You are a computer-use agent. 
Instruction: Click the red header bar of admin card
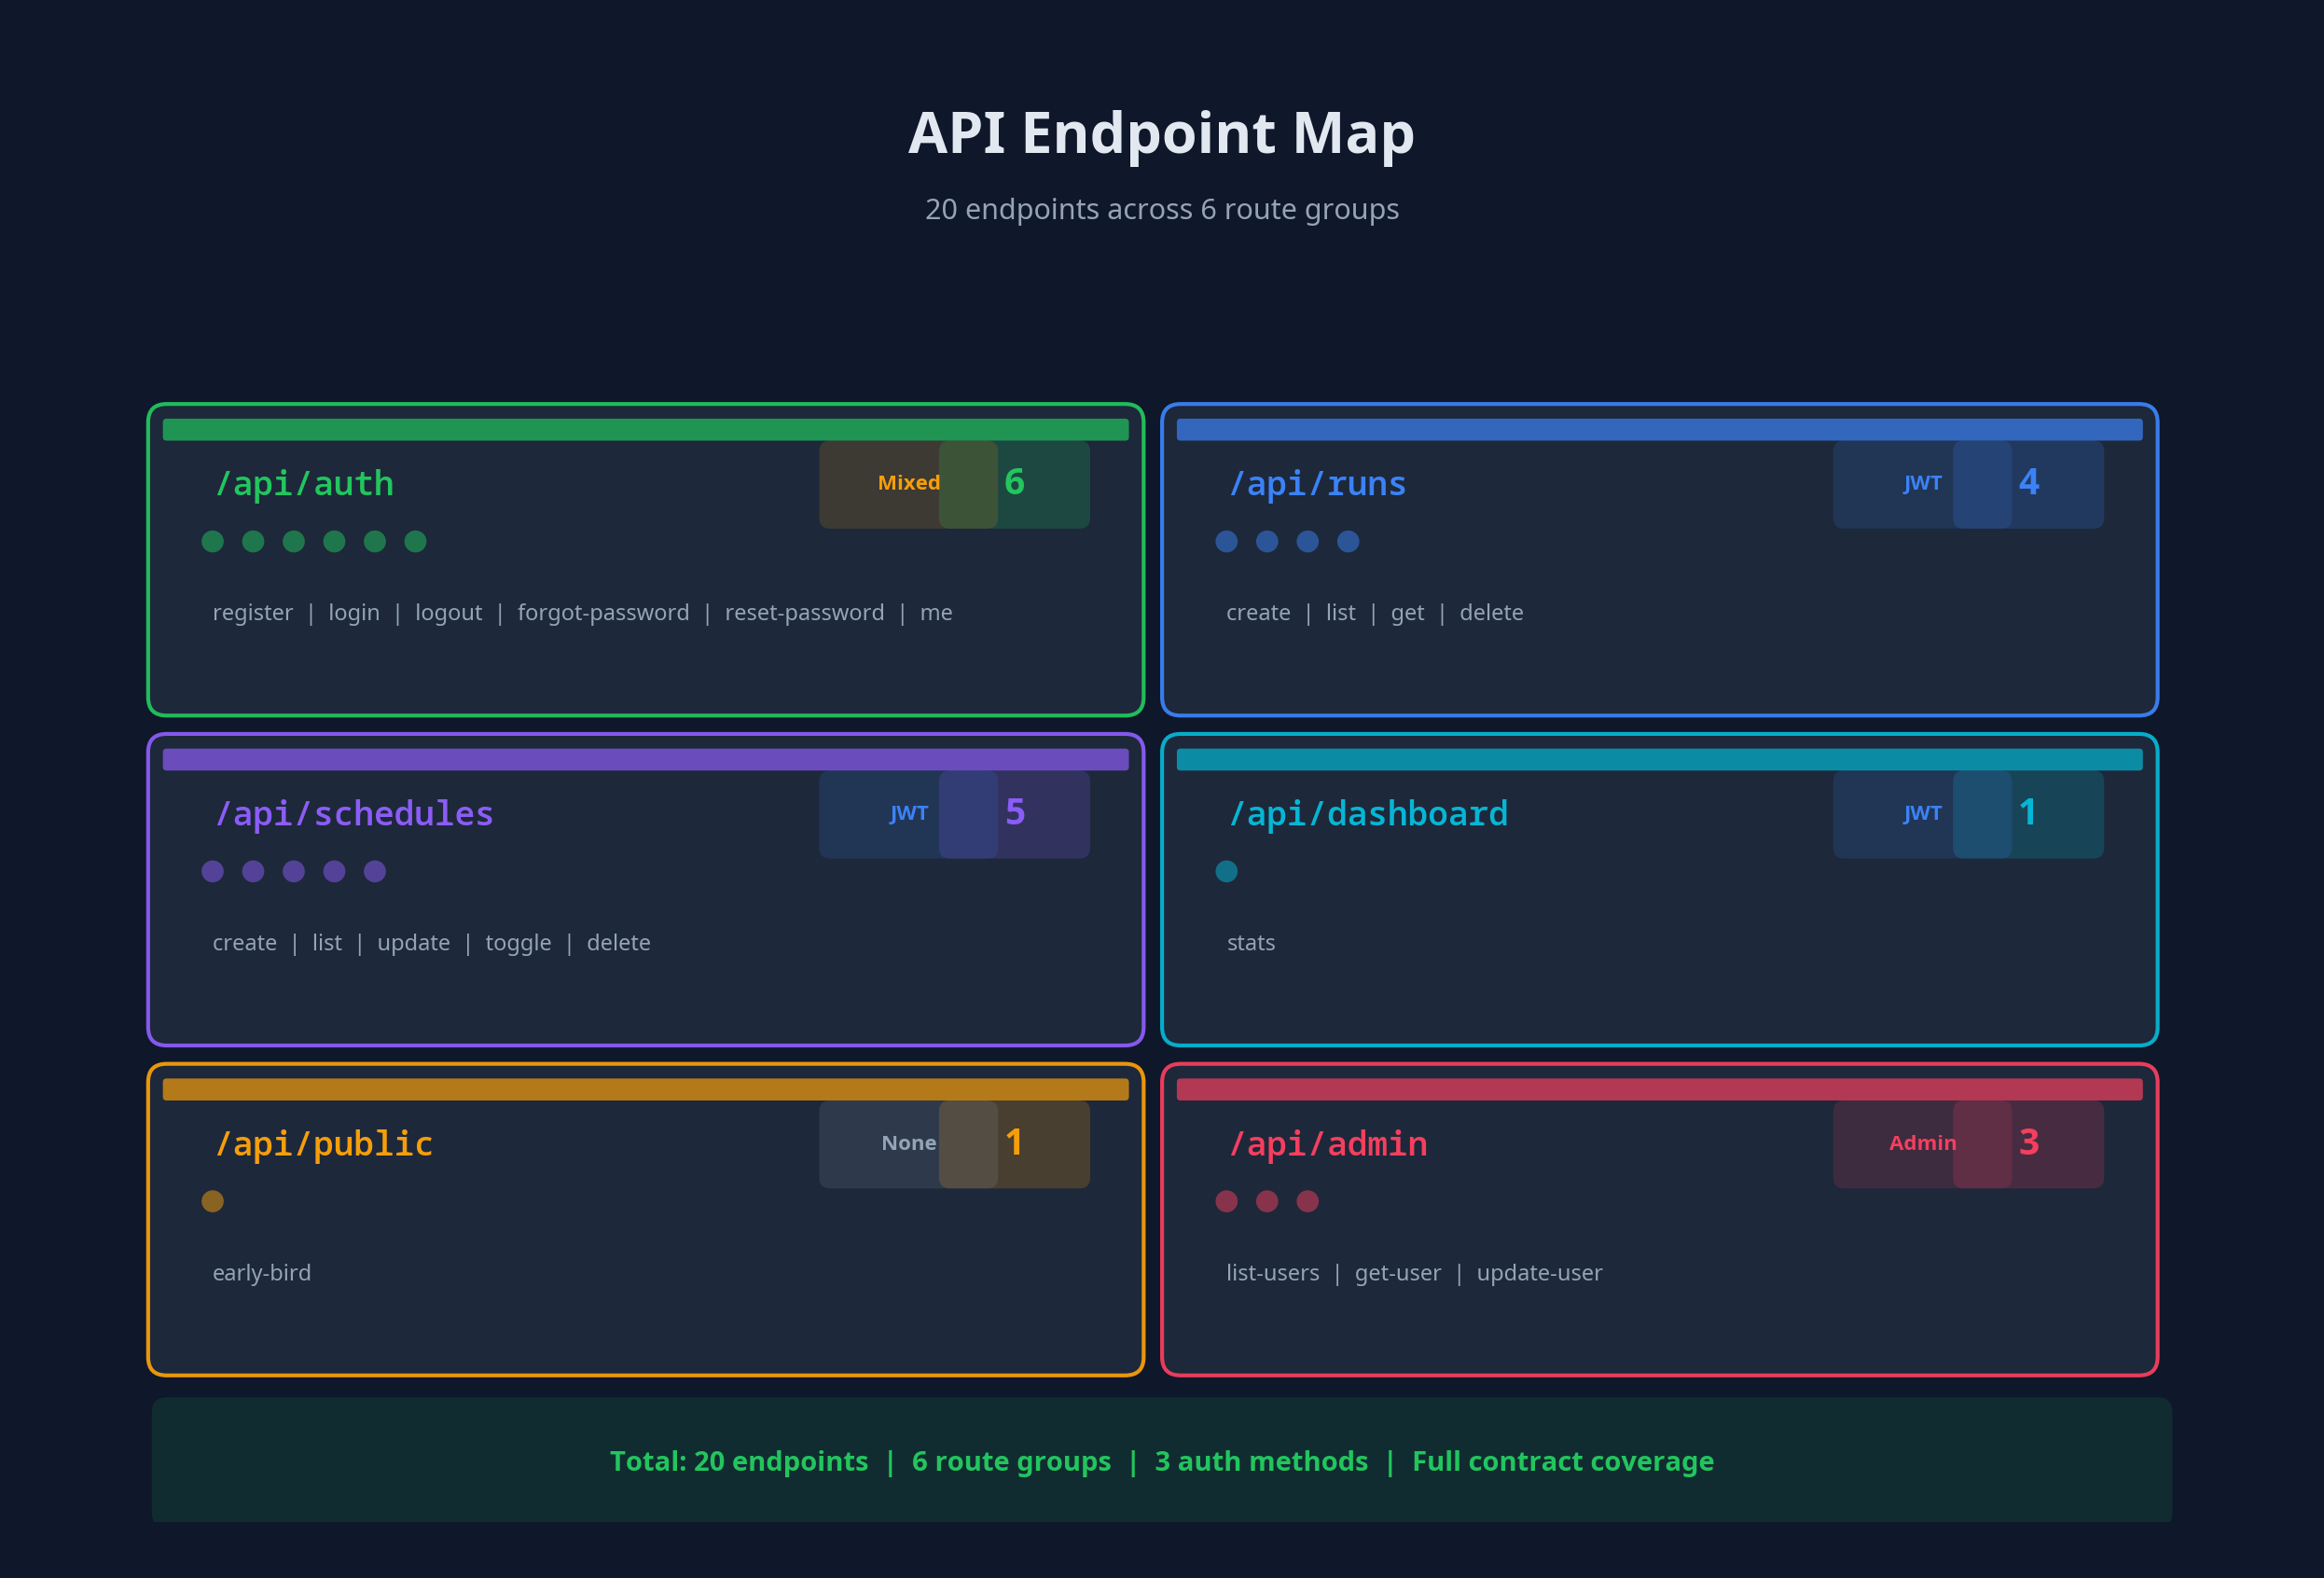coord(1660,1090)
